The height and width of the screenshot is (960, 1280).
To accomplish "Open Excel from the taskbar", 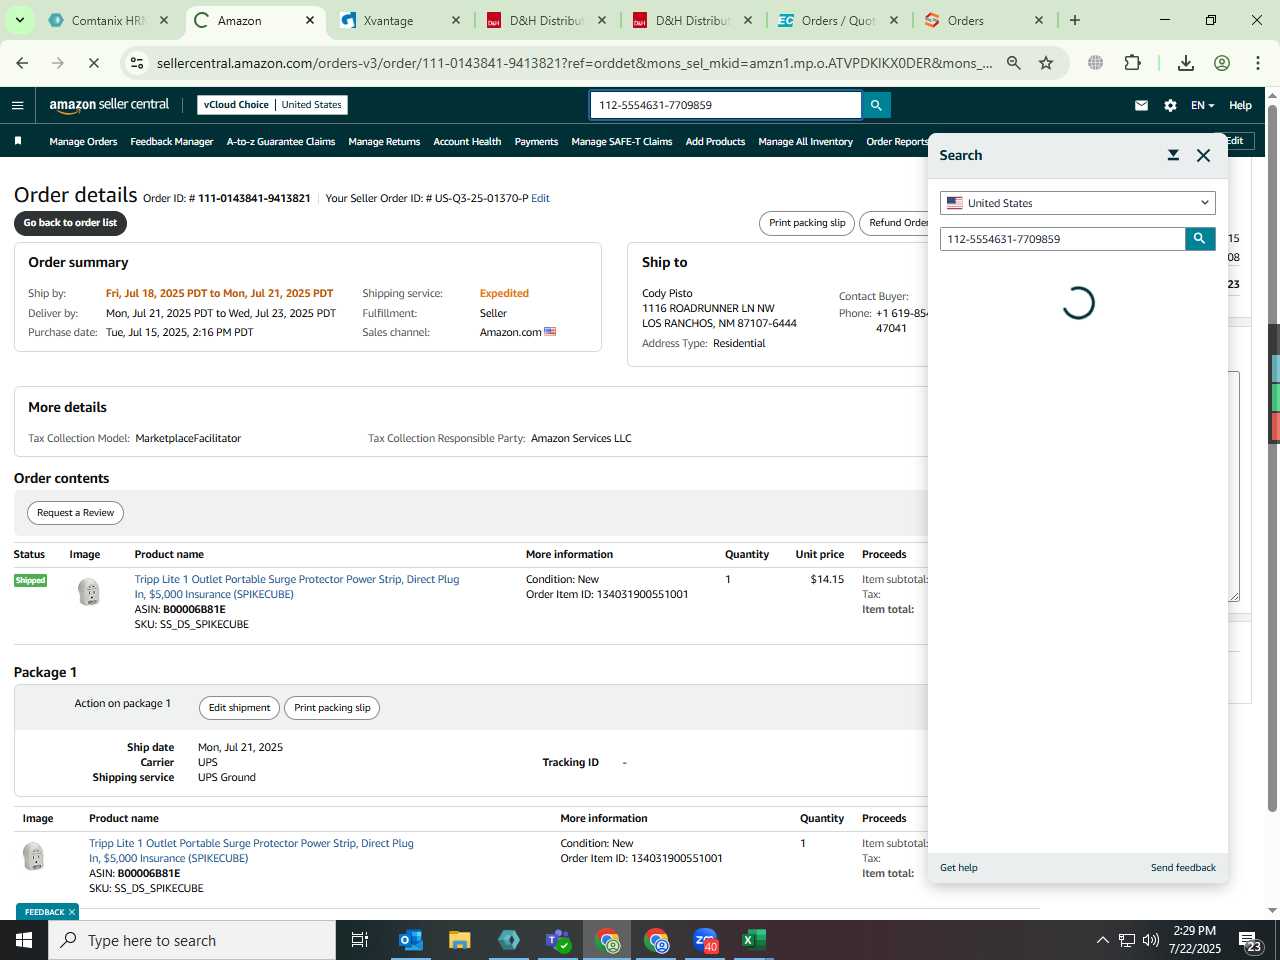I will (754, 940).
